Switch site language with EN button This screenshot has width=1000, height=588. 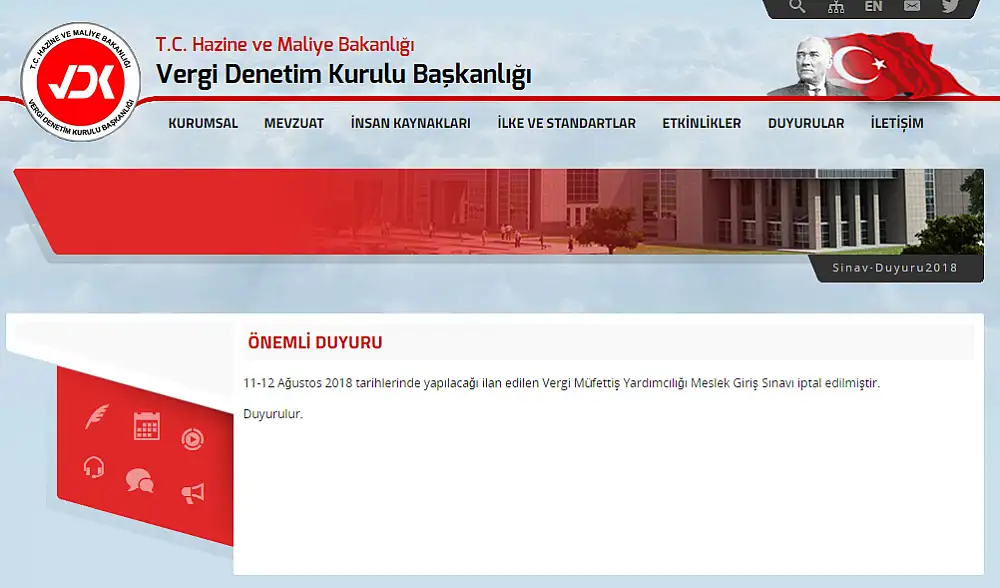pos(873,6)
